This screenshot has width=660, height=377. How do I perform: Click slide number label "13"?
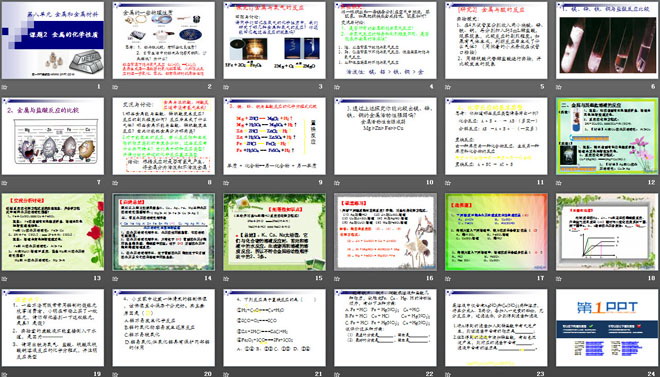97,278
